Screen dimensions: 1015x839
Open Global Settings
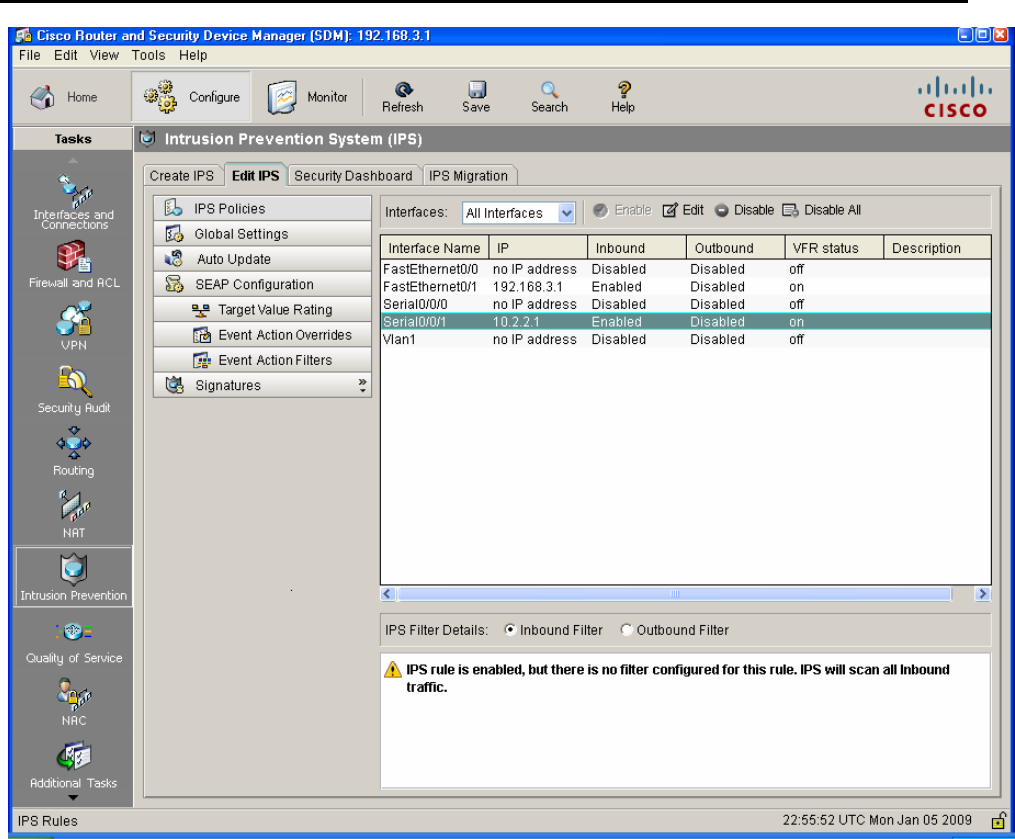[x=262, y=234]
